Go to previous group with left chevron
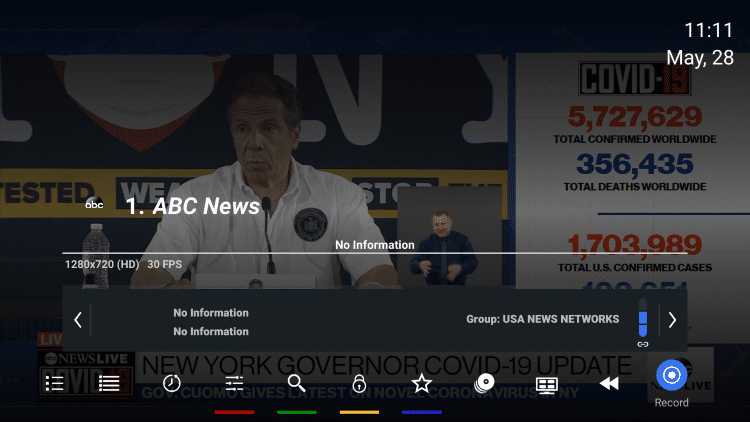This screenshot has height=422, width=750. coord(78,320)
